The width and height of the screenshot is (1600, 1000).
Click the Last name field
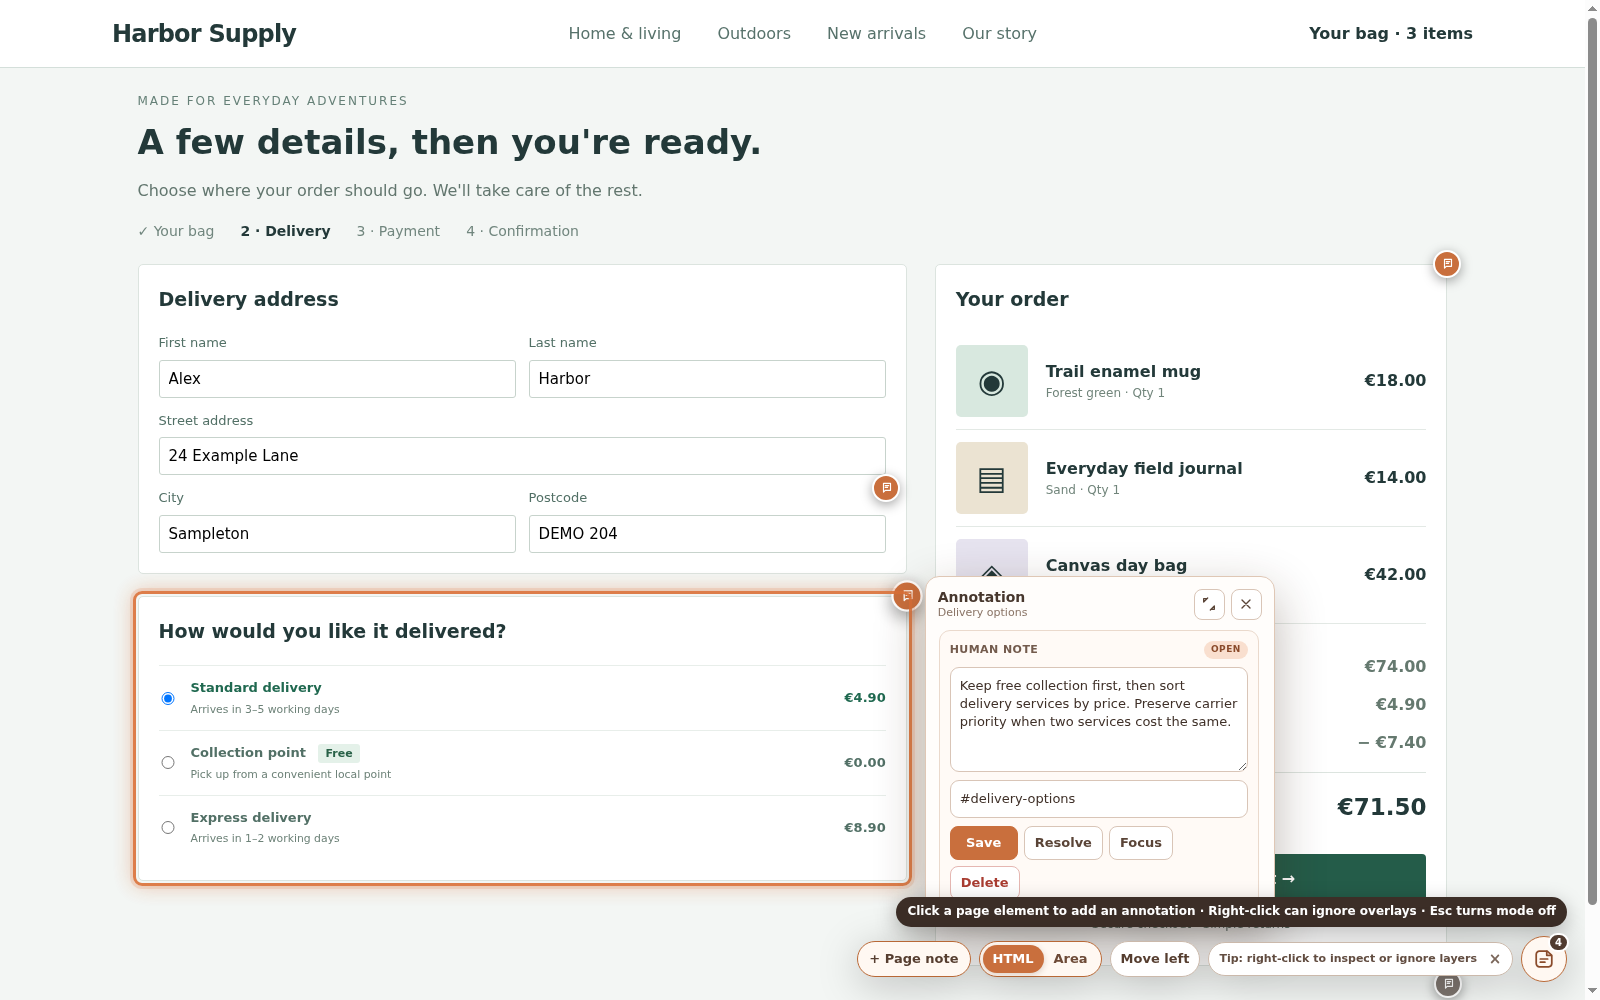coord(707,379)
